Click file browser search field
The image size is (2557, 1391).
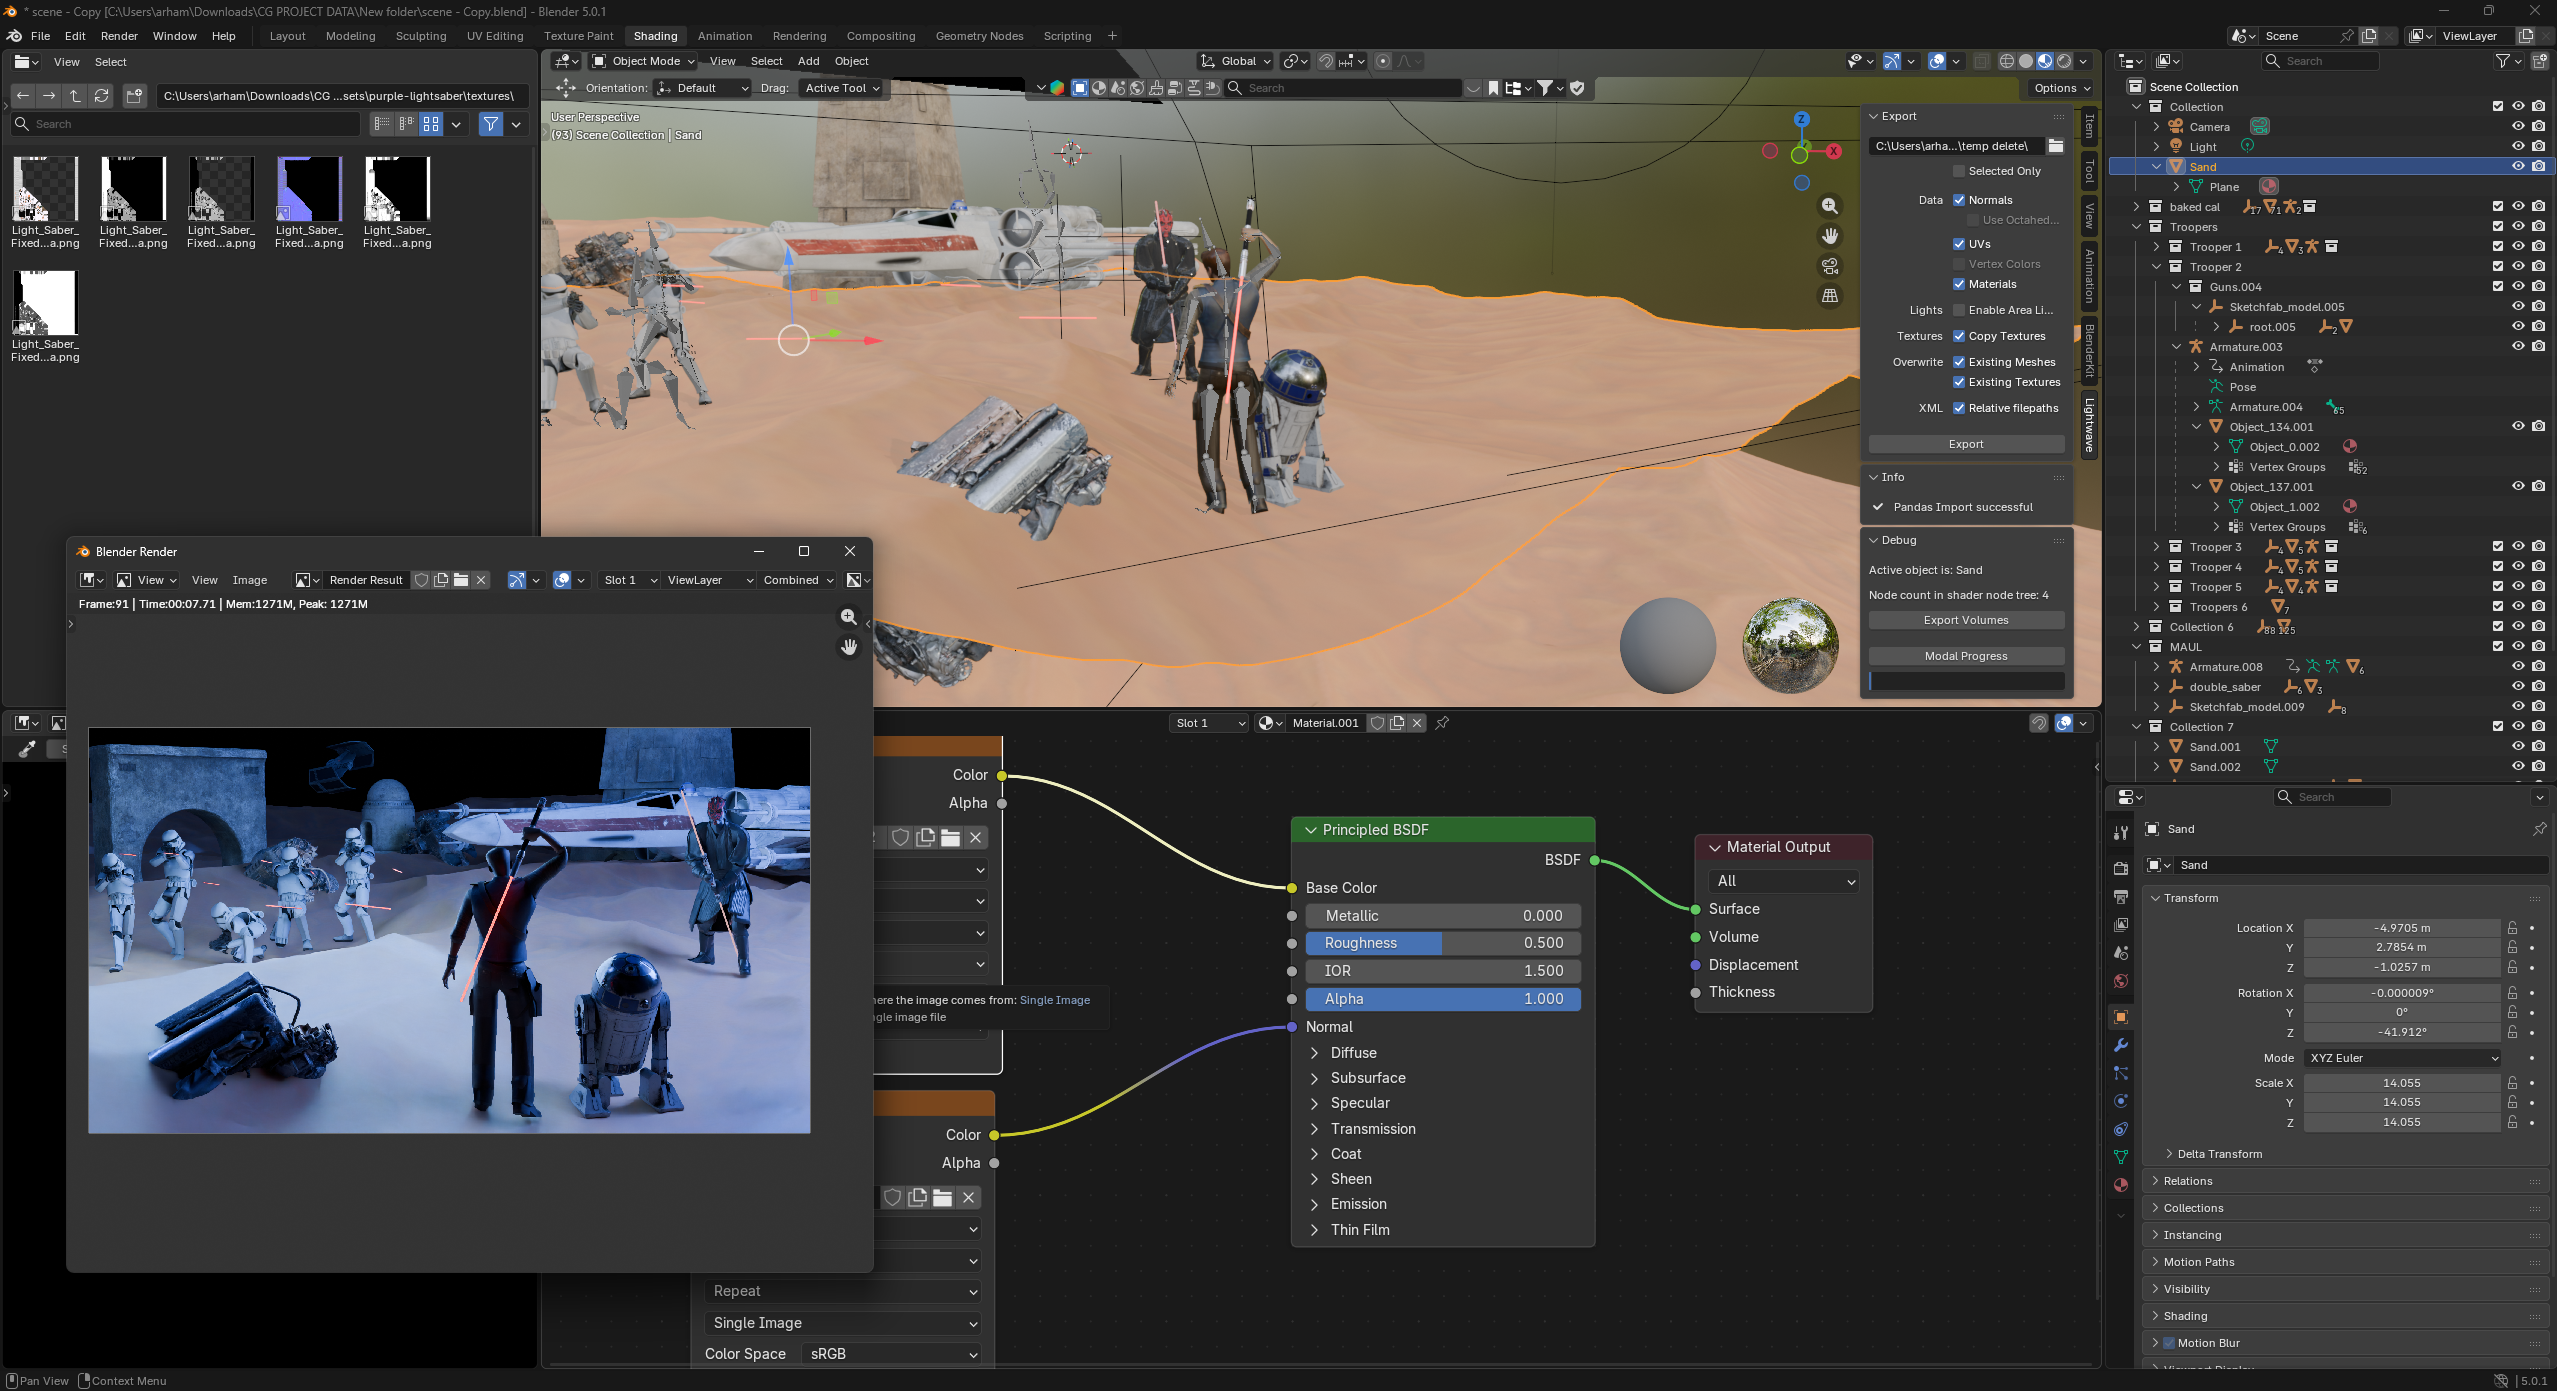186,124
